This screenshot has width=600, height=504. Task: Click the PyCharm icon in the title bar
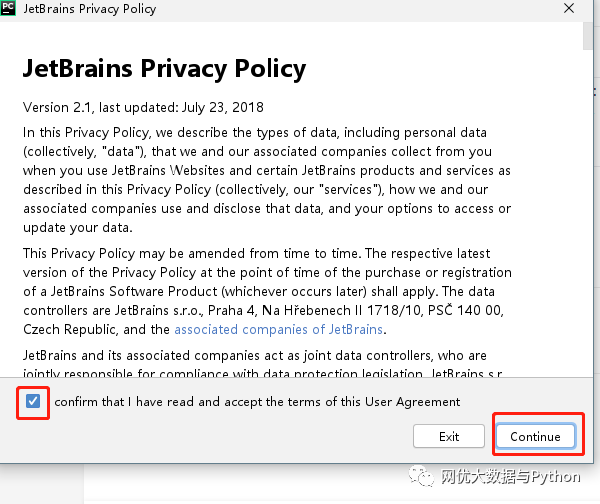(x=7, y=8)
